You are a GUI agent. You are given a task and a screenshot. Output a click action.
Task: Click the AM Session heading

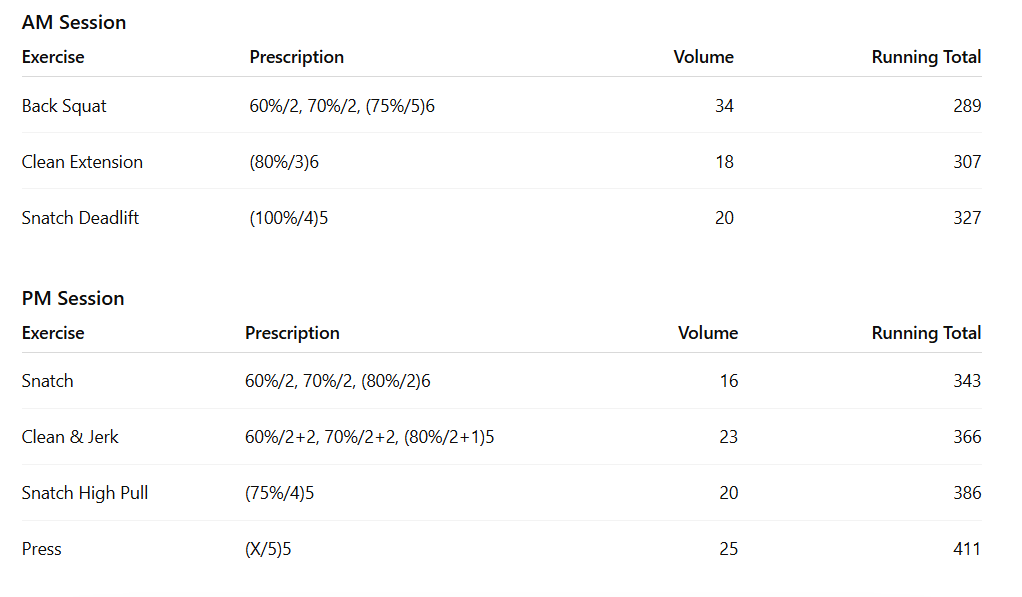(x=74, y=22)
